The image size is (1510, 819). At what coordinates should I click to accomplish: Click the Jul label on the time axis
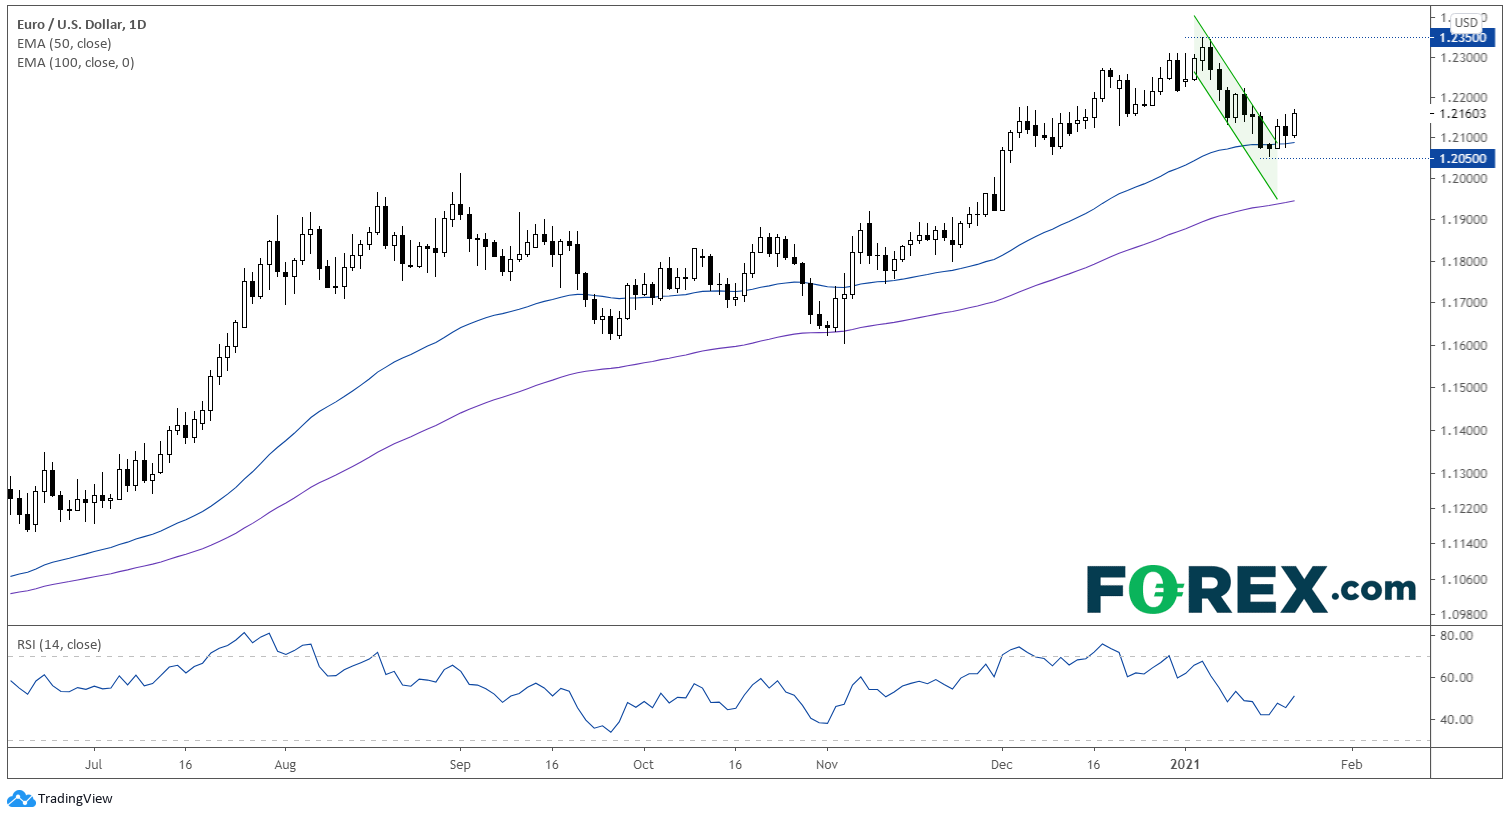point(93,764)
